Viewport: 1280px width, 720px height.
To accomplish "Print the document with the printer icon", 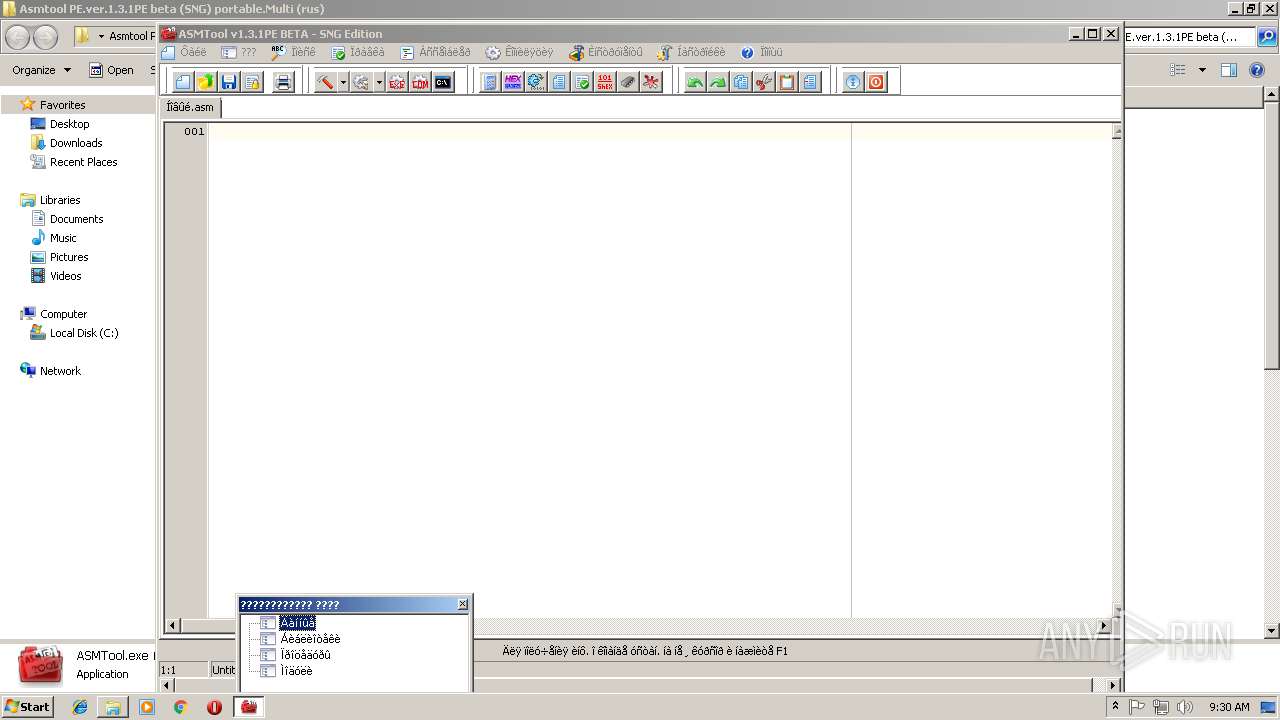I will [283, 82].
